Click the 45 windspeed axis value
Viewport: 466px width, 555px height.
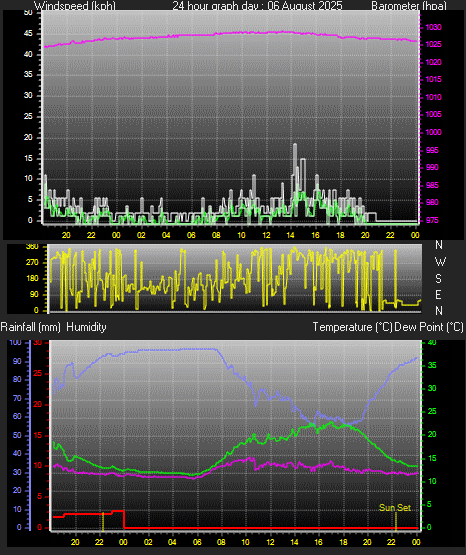(28, 34)
